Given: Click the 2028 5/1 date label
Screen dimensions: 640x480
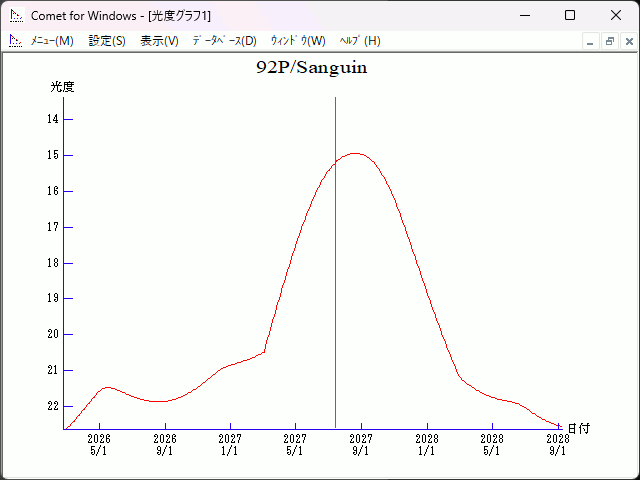Looking at the screenshot, I should point(492,445).
